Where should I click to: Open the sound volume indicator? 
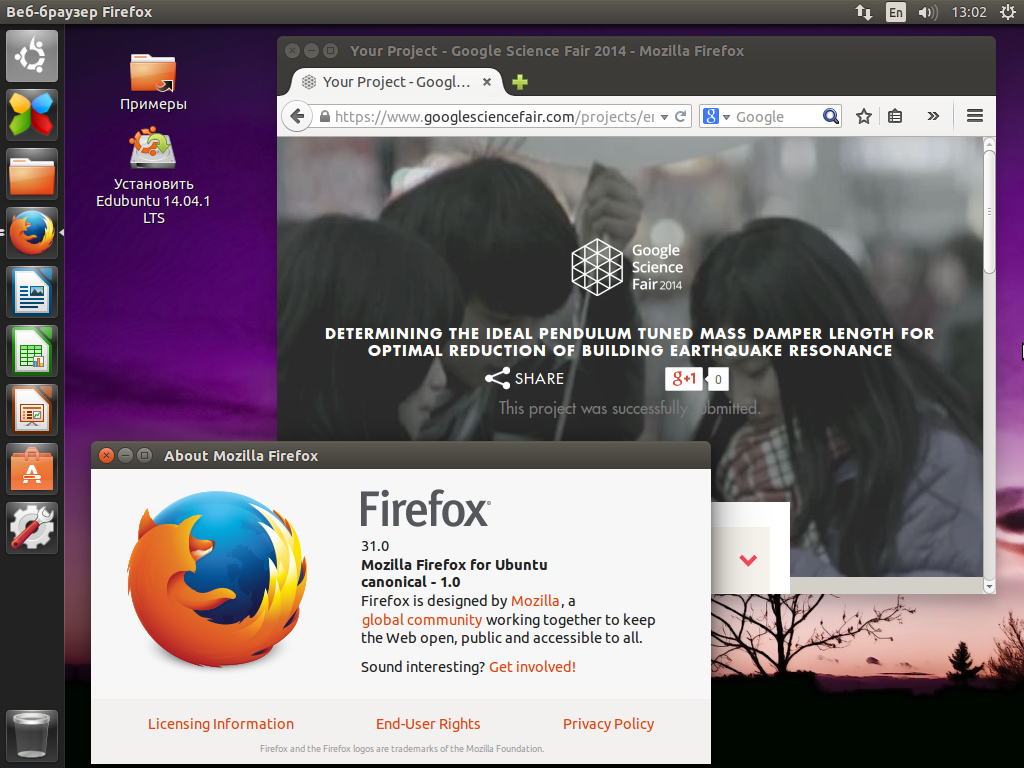(x=927, y=12)
